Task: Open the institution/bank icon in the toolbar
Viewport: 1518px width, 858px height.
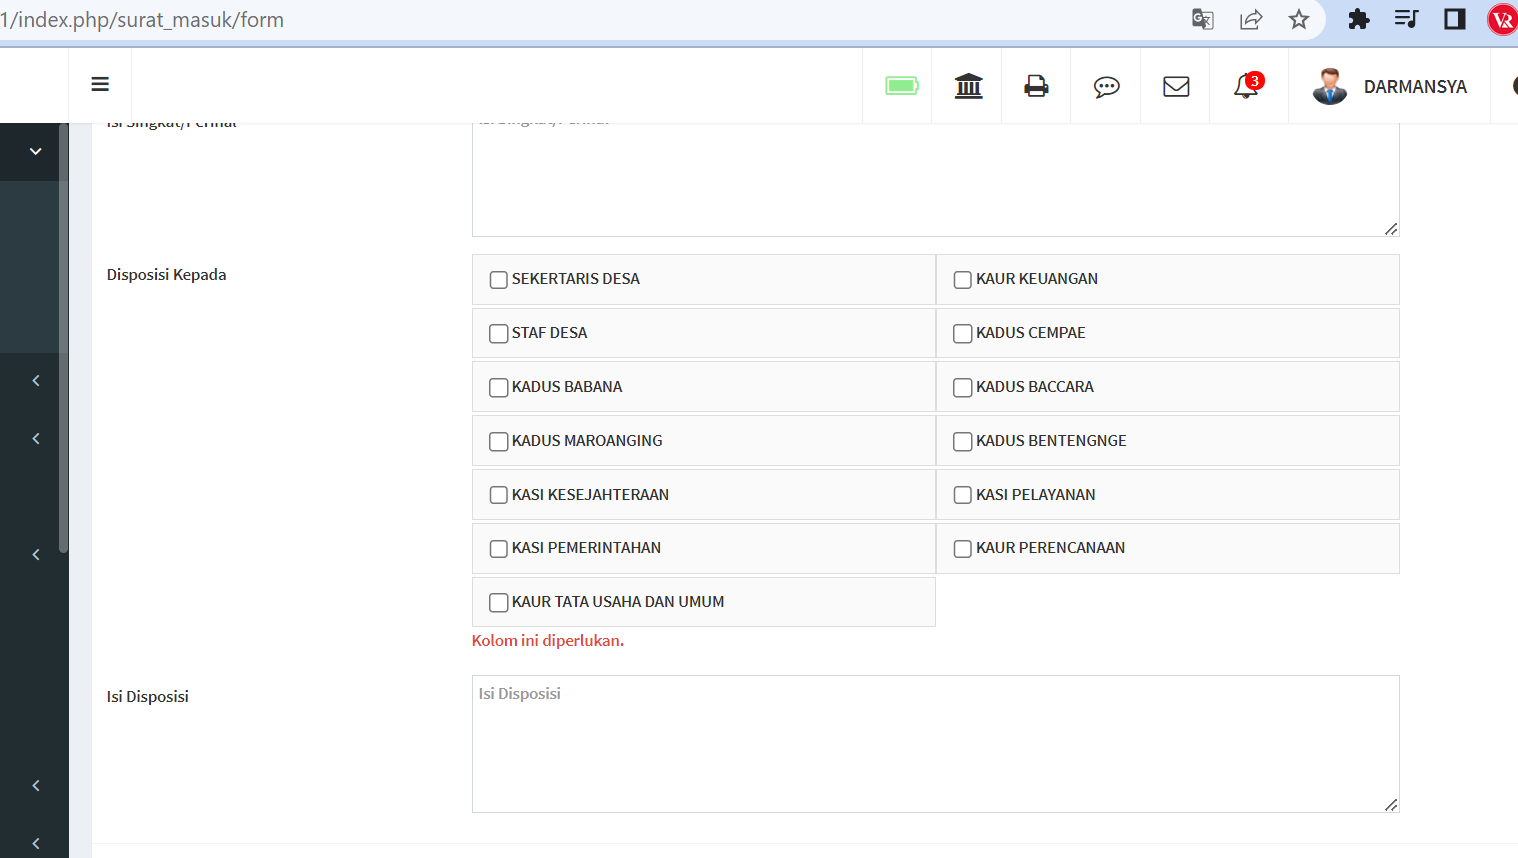Action: tap(967, 86)
